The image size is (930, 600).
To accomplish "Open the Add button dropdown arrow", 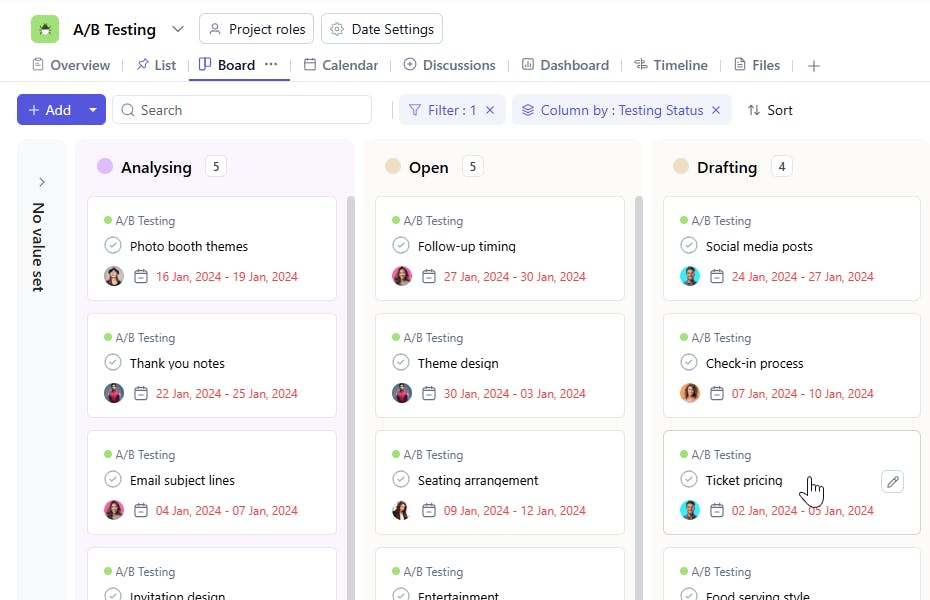I will pos(93,110).
